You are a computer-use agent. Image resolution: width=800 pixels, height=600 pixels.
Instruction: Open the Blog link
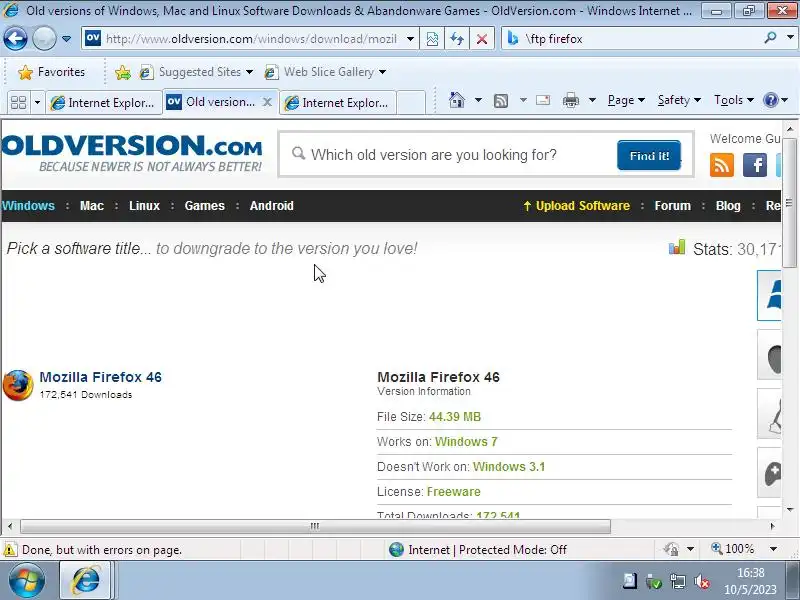[x=728, y=206]
